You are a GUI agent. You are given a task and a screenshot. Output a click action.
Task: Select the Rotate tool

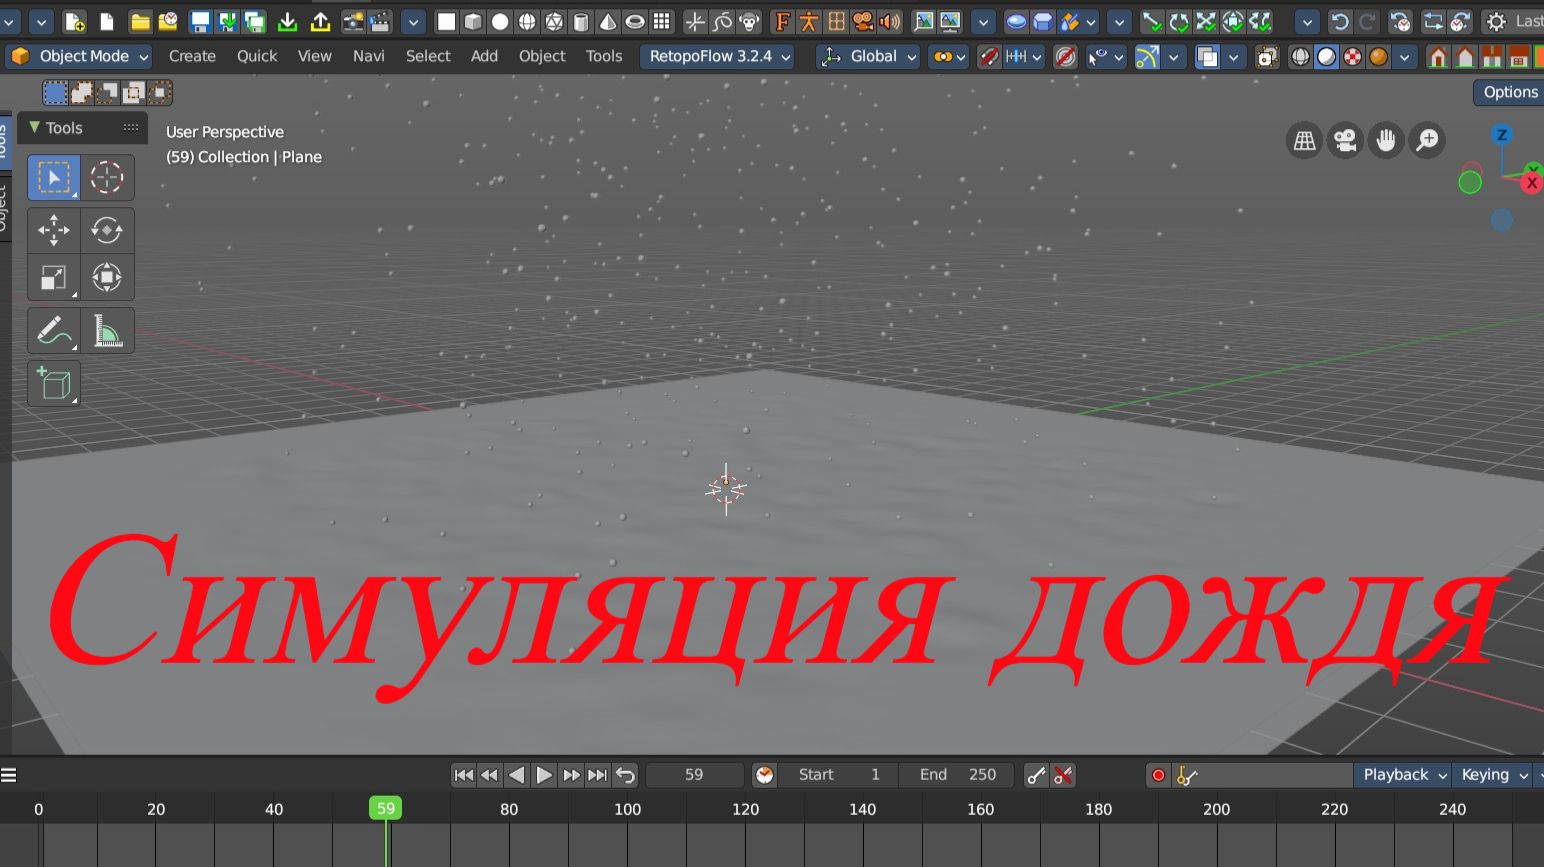[107, 230]
